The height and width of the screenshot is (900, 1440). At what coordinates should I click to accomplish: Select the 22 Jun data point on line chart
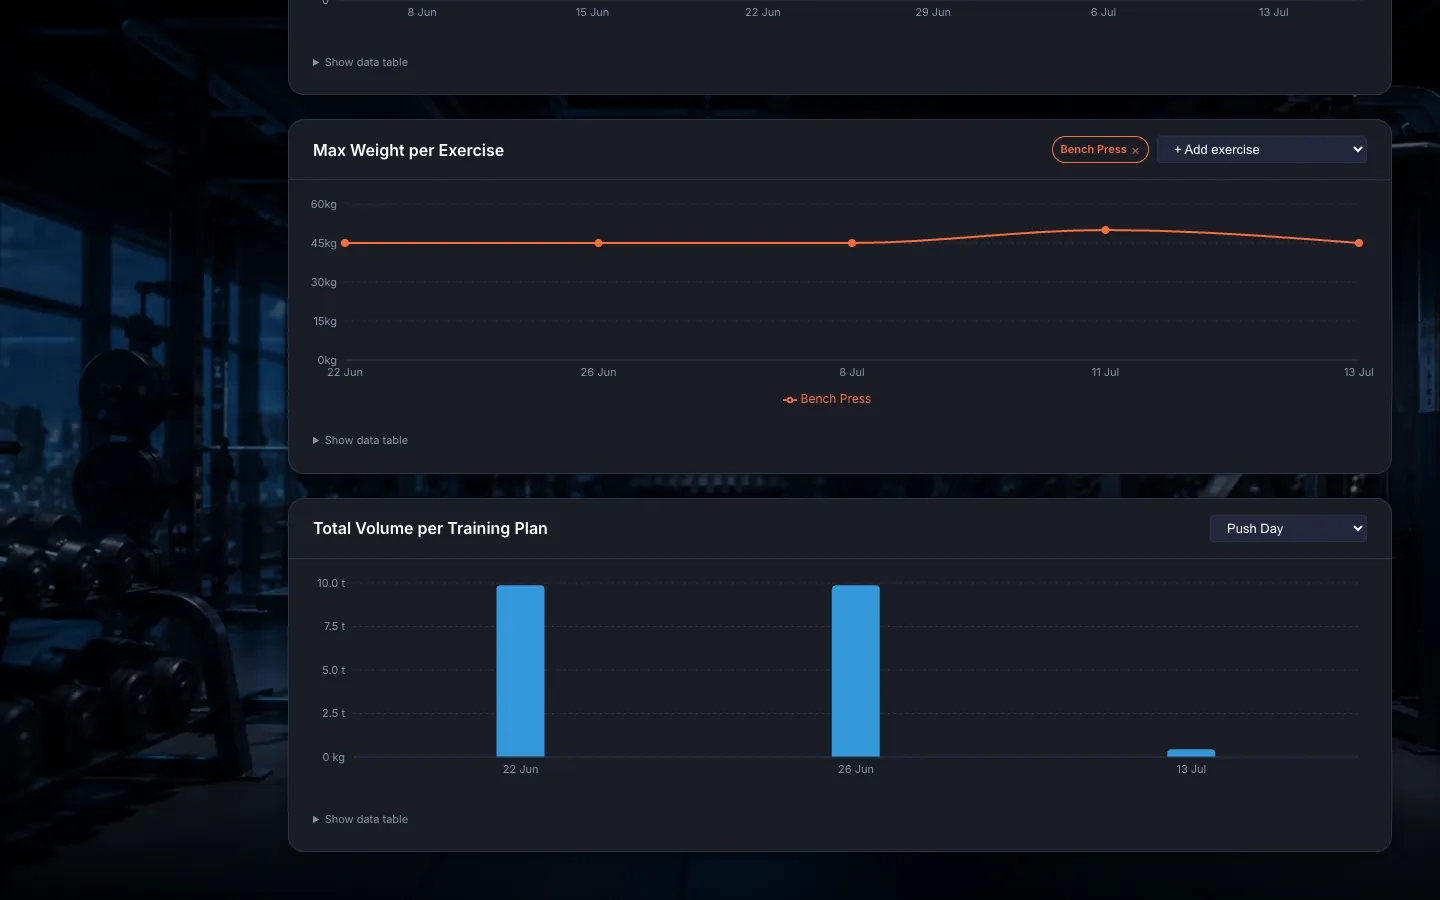345,243
